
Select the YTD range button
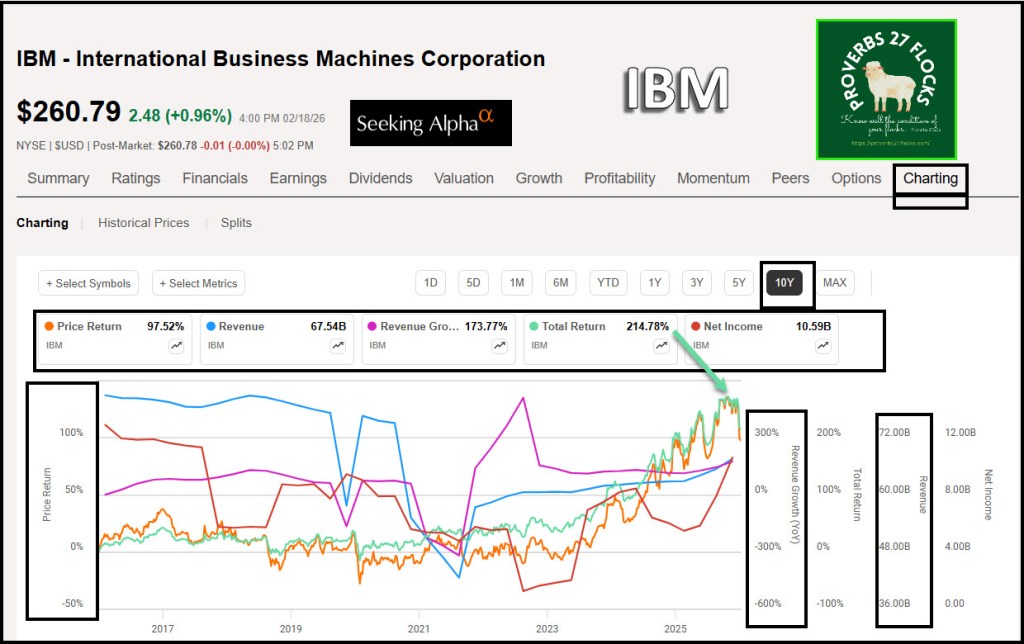[x=607, y=283]
